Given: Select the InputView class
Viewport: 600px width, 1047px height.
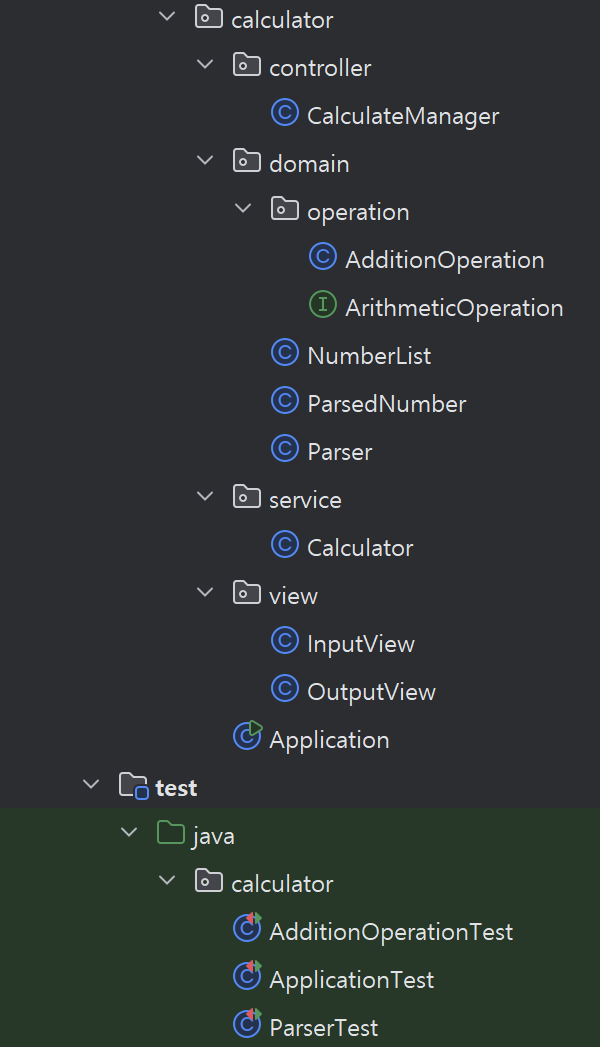Looking at the screenshot, I should point(360,644).
